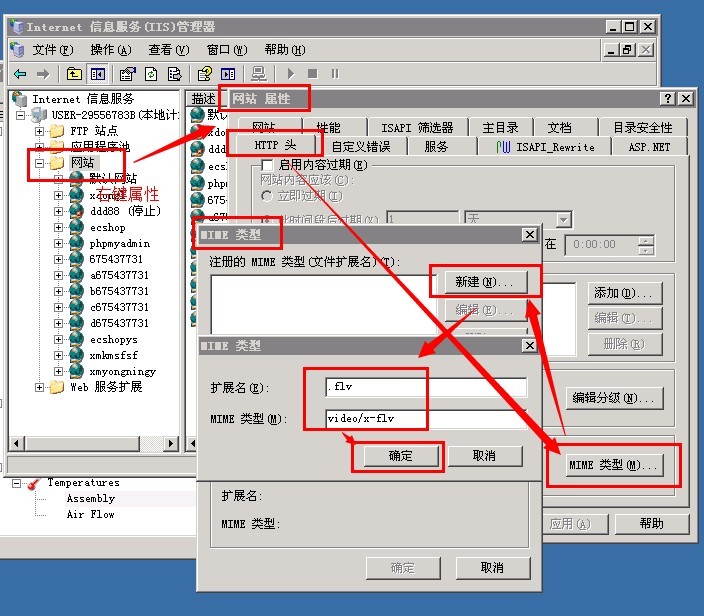Select the ecshop website globe icon

pyautogui.click(x=77, y=227)
